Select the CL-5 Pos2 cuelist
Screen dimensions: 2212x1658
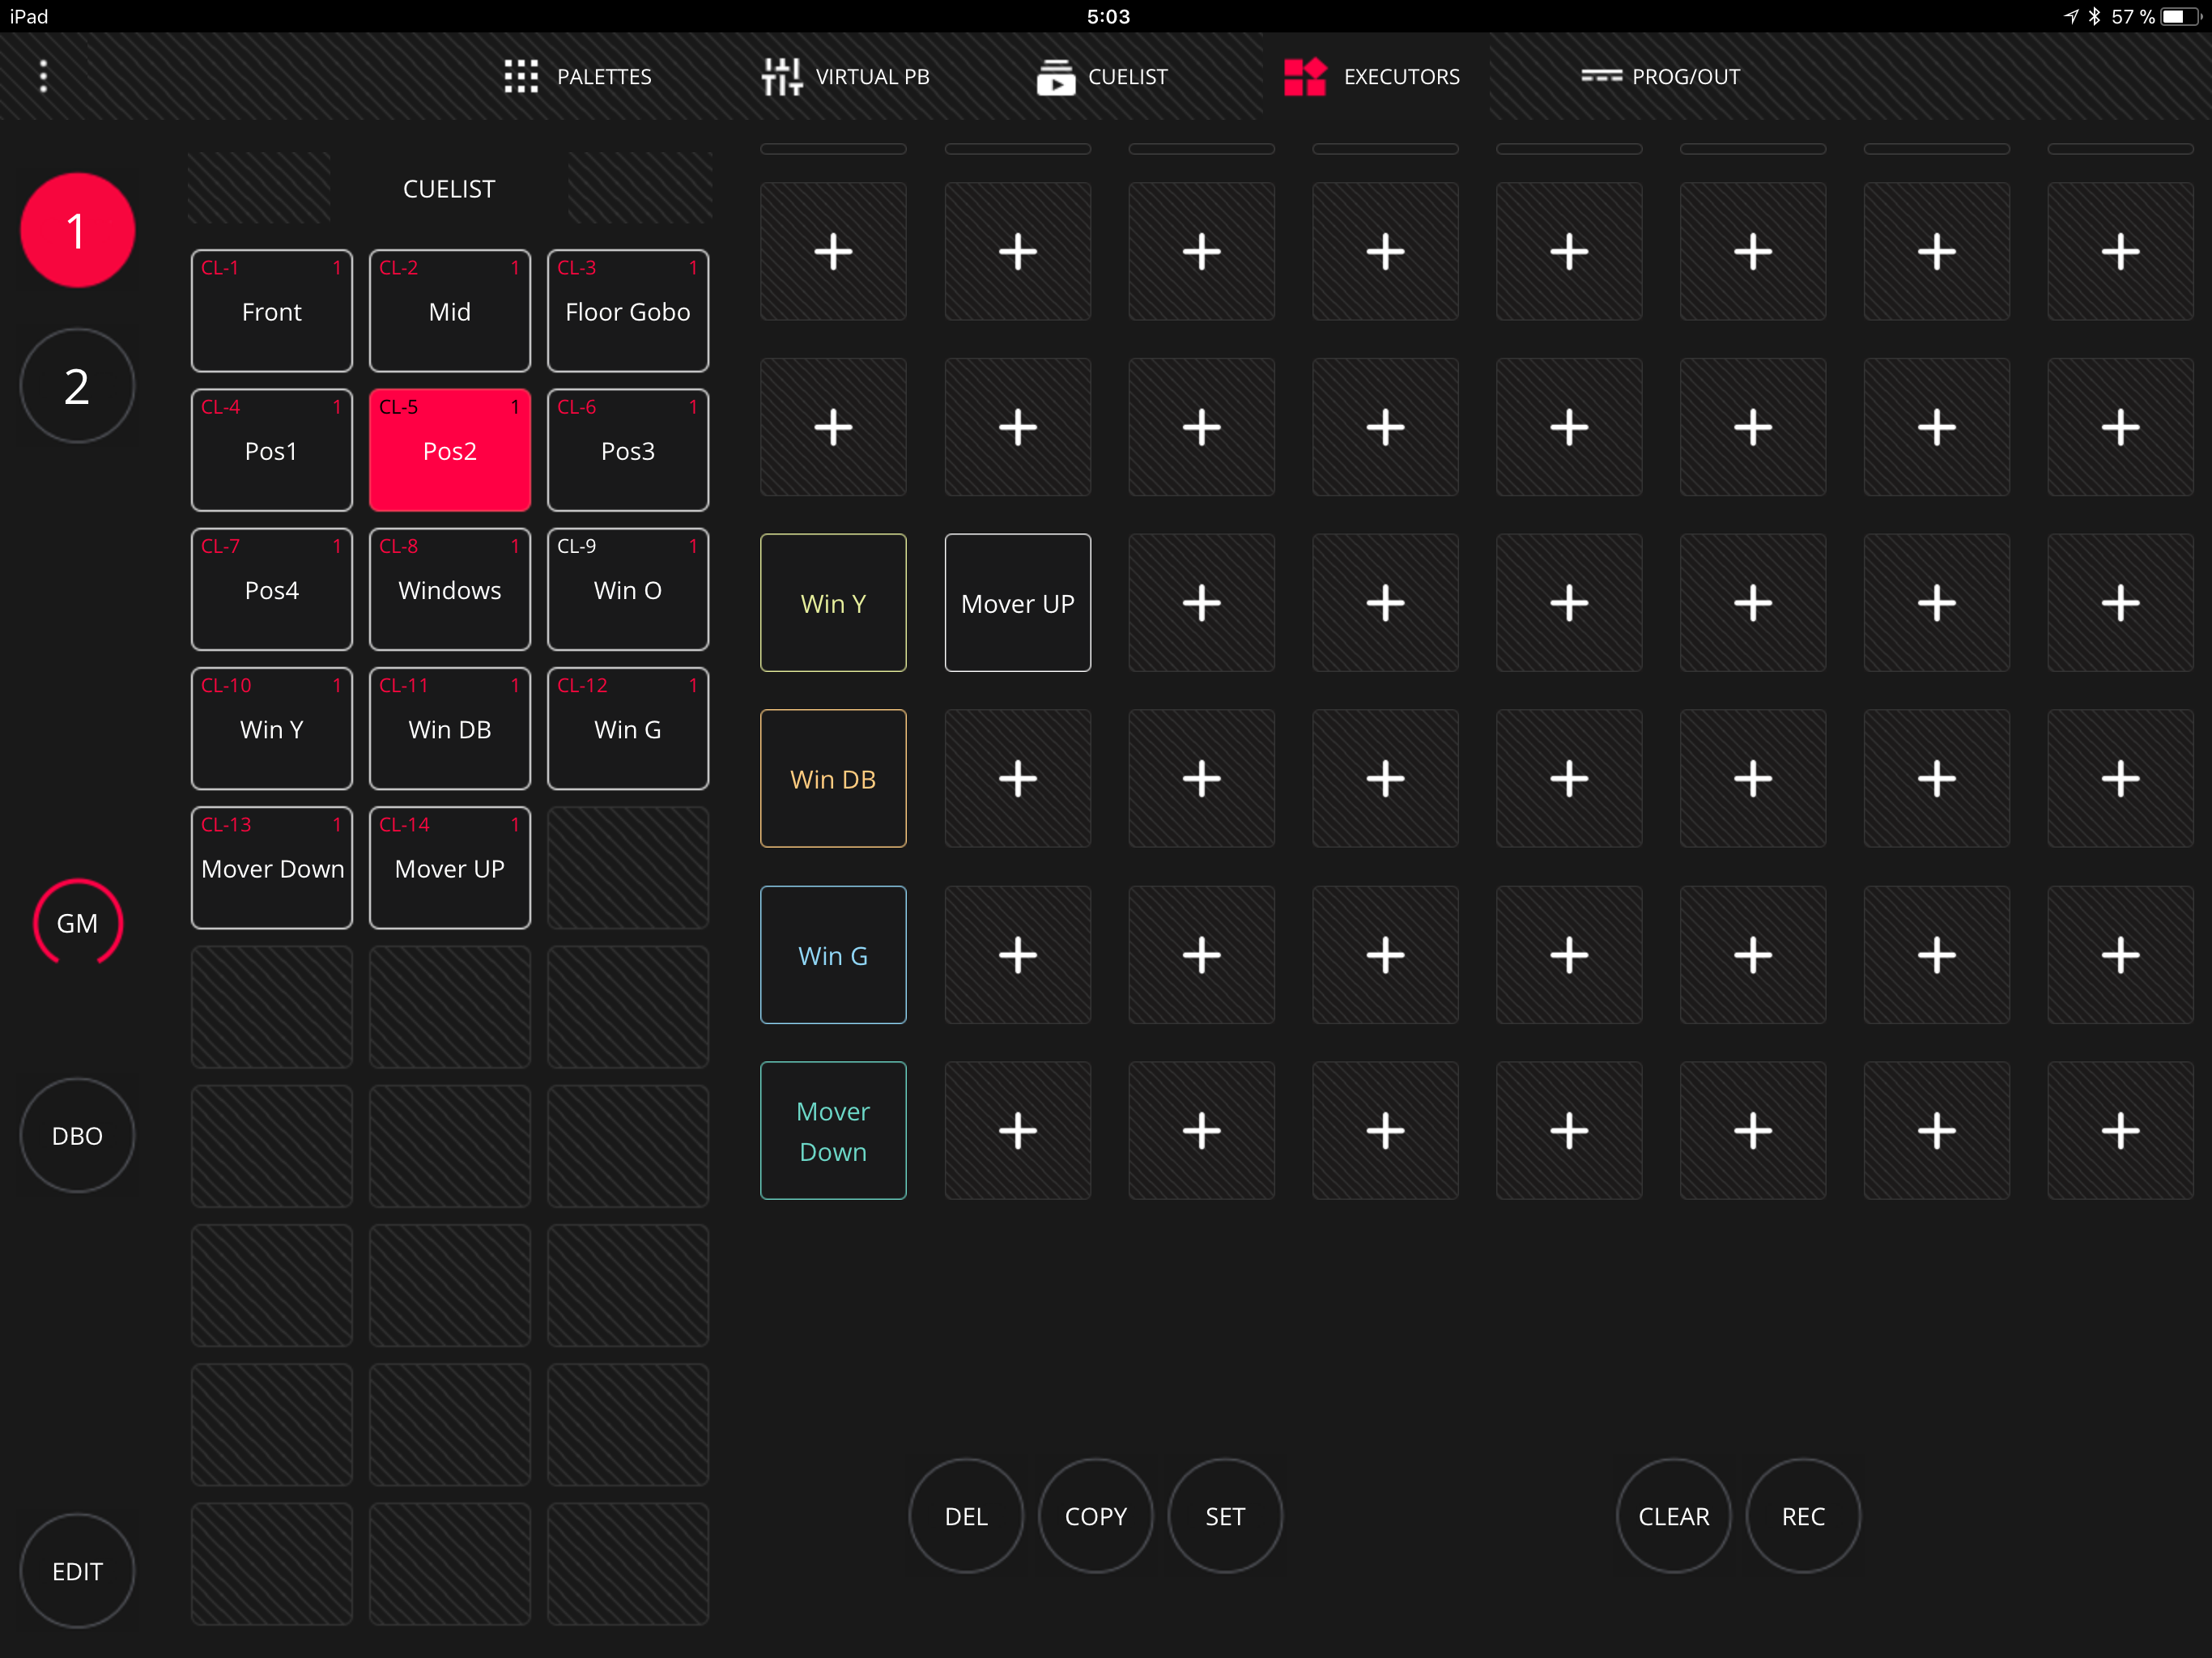tap(449, 450)
